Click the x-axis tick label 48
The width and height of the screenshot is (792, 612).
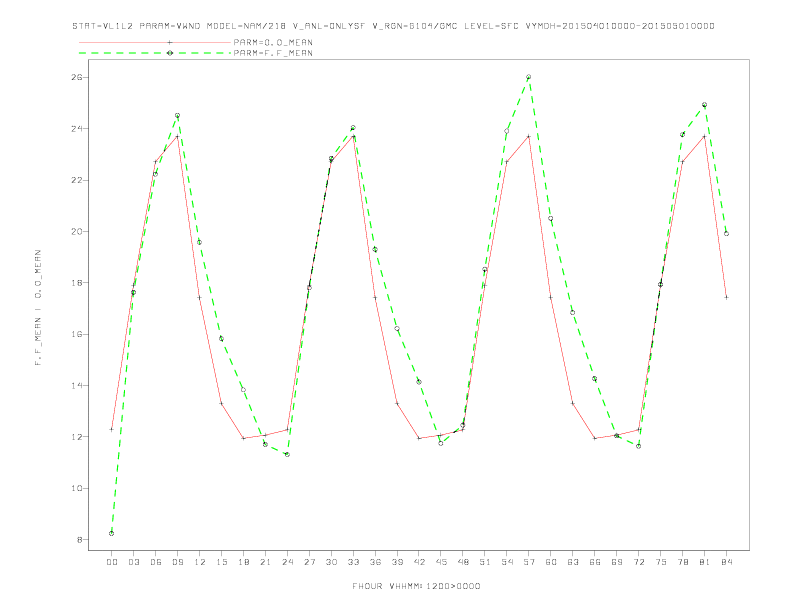tap(463, 562)
